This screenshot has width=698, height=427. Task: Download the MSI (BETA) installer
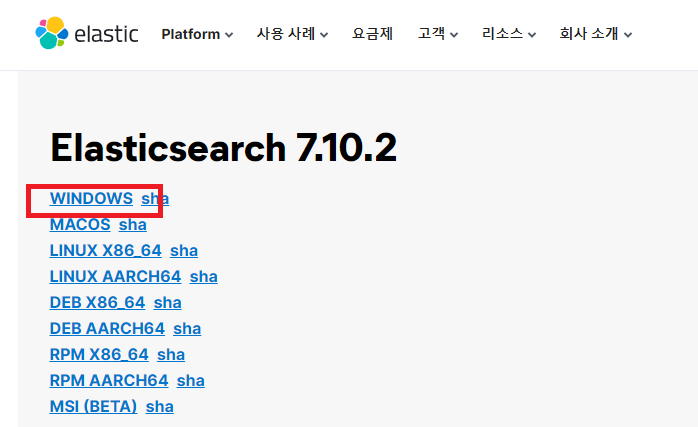coord(93,407)
